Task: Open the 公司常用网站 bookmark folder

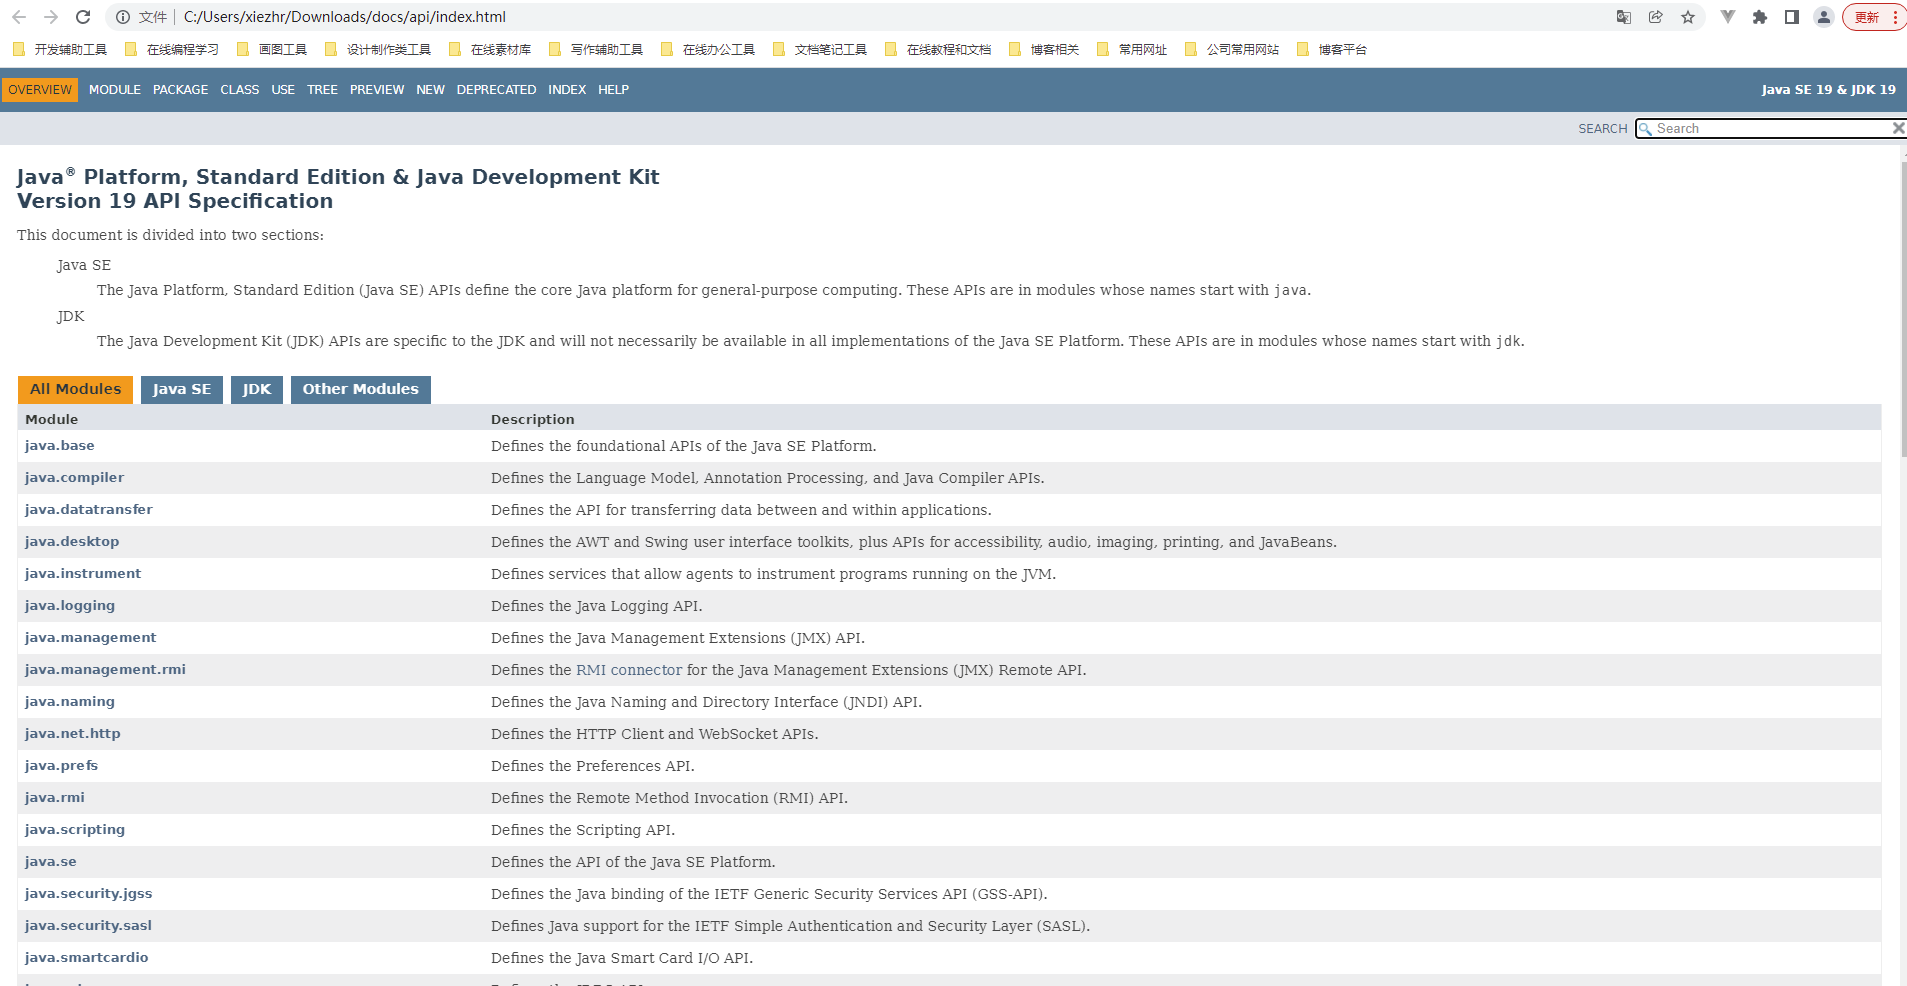Action: pyautogui.click(x=1232, y=49)
